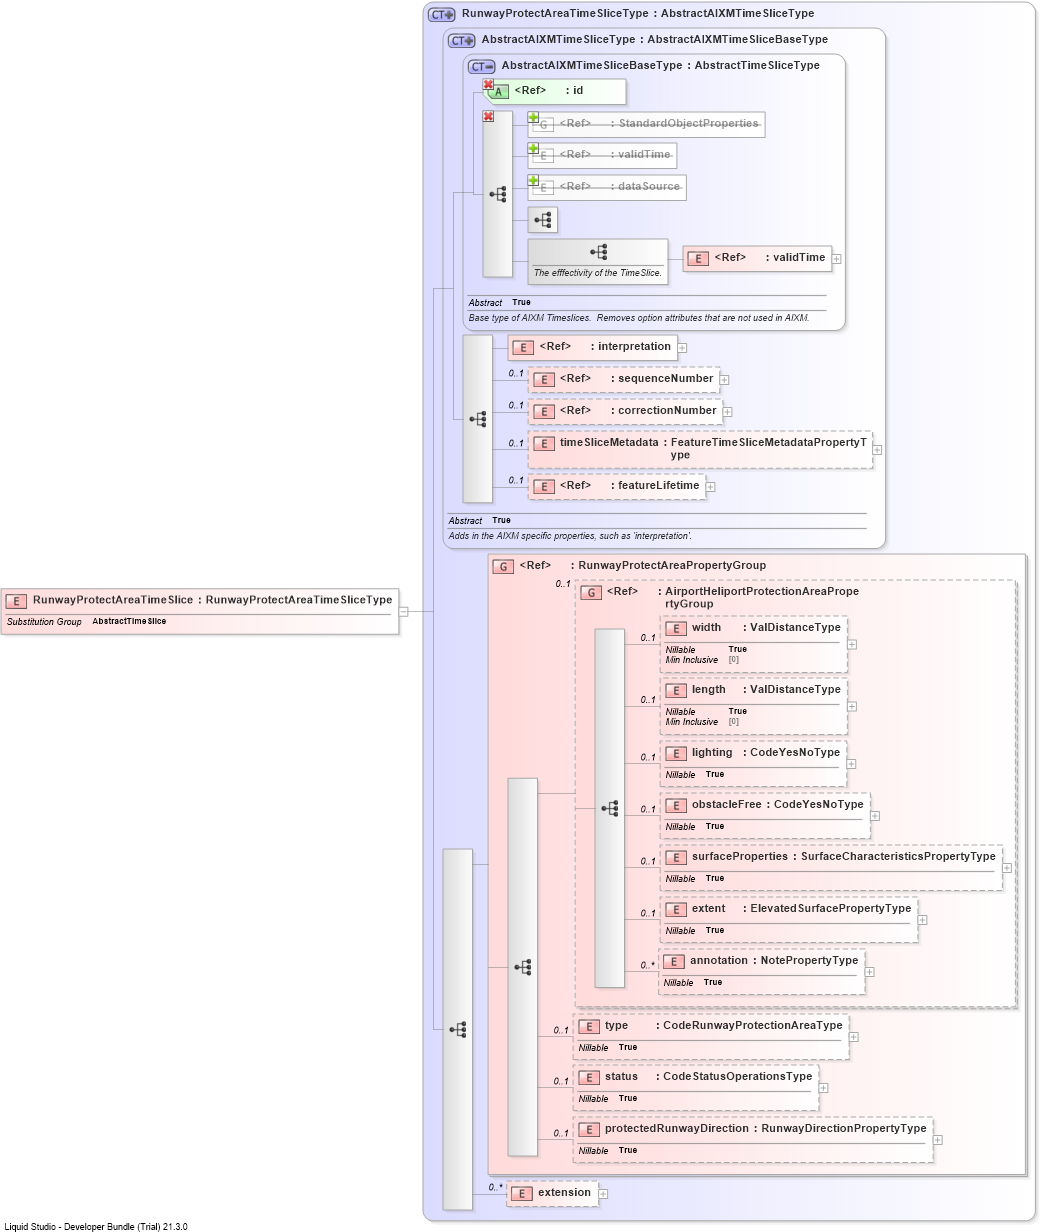1040x1232 pixels.
Task: Click the E icon of surfaceProperties
Action: (x=676, y=857)
